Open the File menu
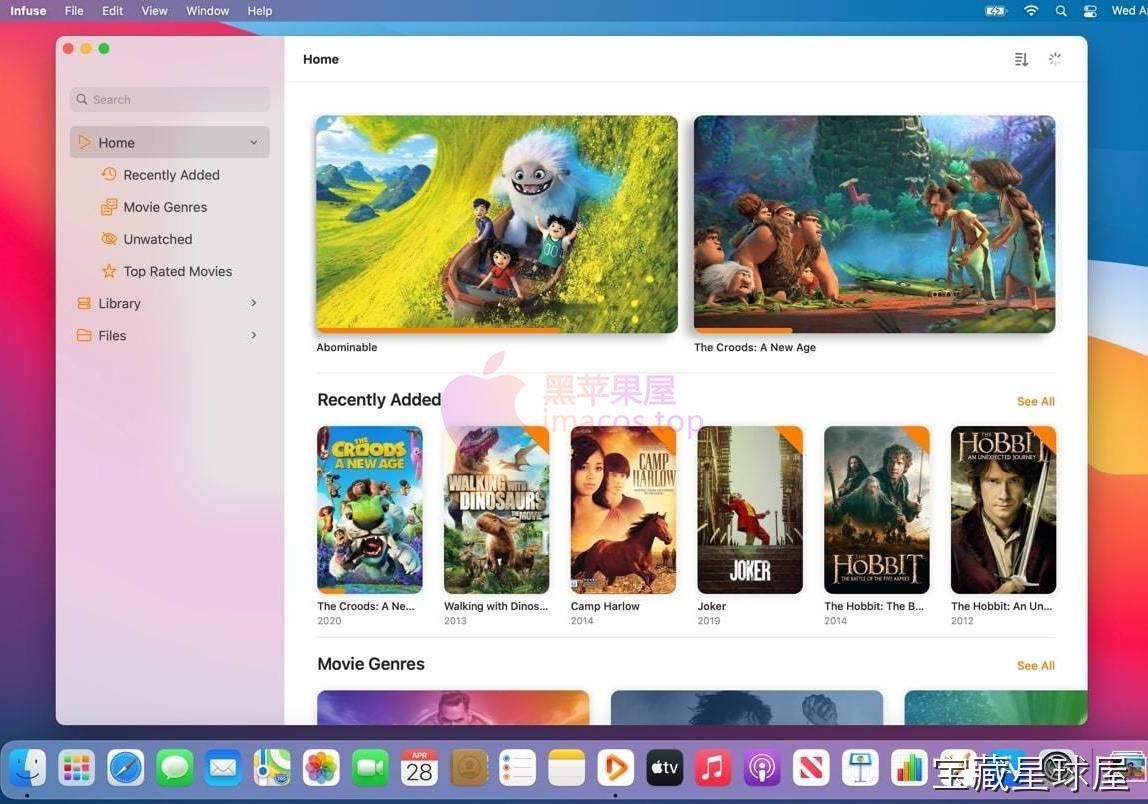This screenshot has width=1148, height=804. pyautogui.click(x=74, y=11)
